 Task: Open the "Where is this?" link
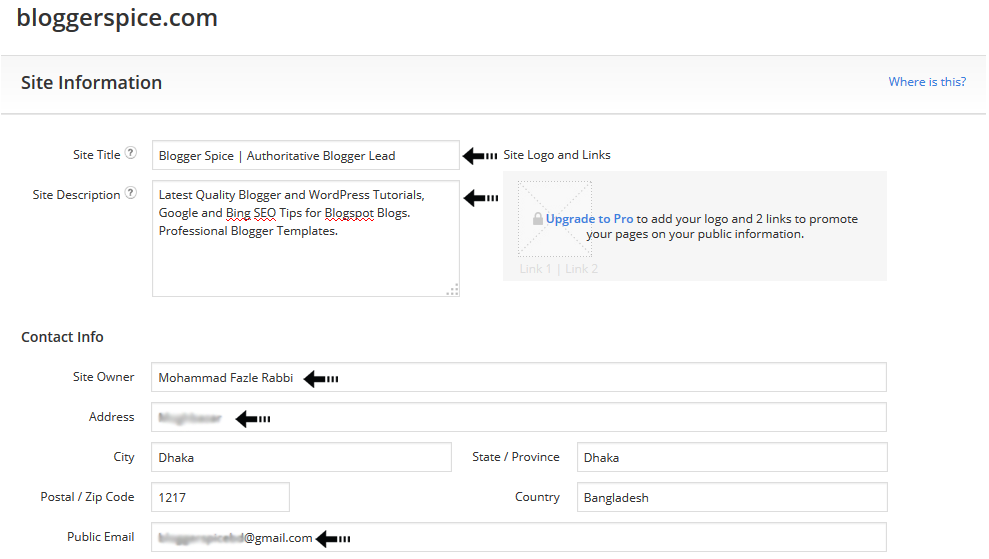click(927, 82)
